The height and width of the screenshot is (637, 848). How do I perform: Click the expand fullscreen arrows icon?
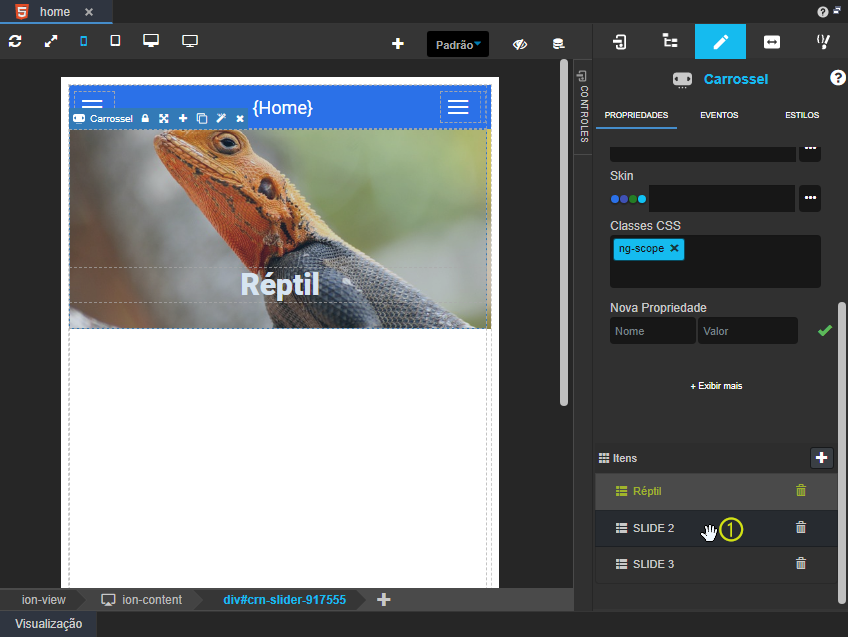coord(51,41)
